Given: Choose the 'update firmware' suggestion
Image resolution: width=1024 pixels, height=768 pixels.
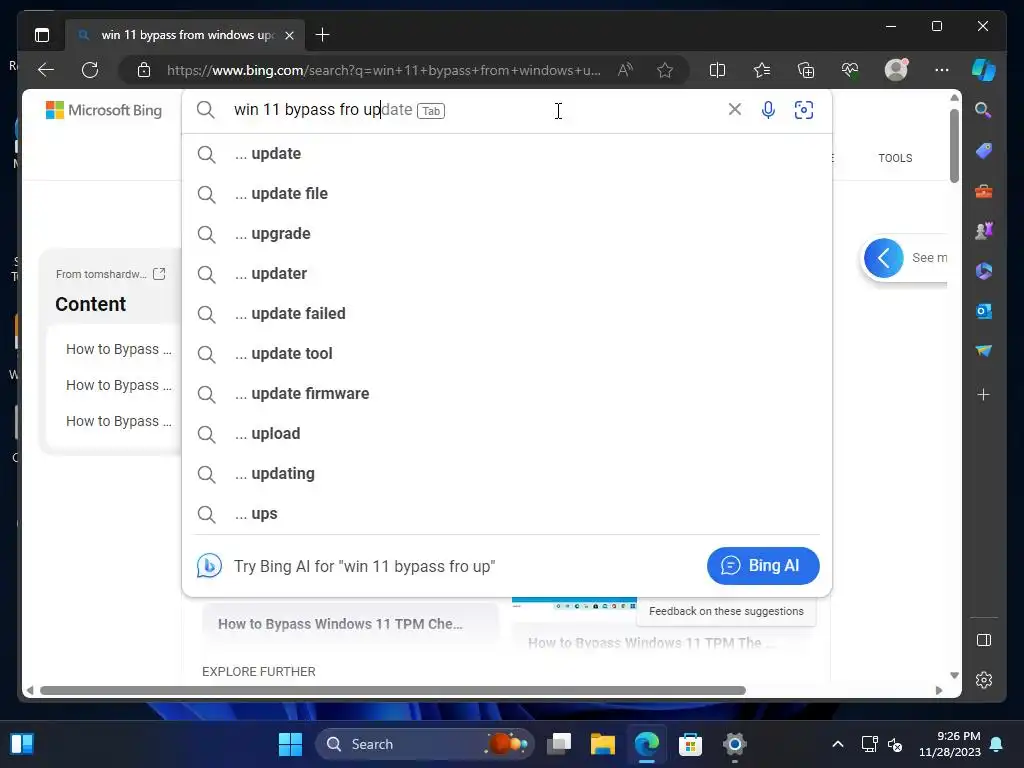Looking at the screenshot, I should pos(507,394).
